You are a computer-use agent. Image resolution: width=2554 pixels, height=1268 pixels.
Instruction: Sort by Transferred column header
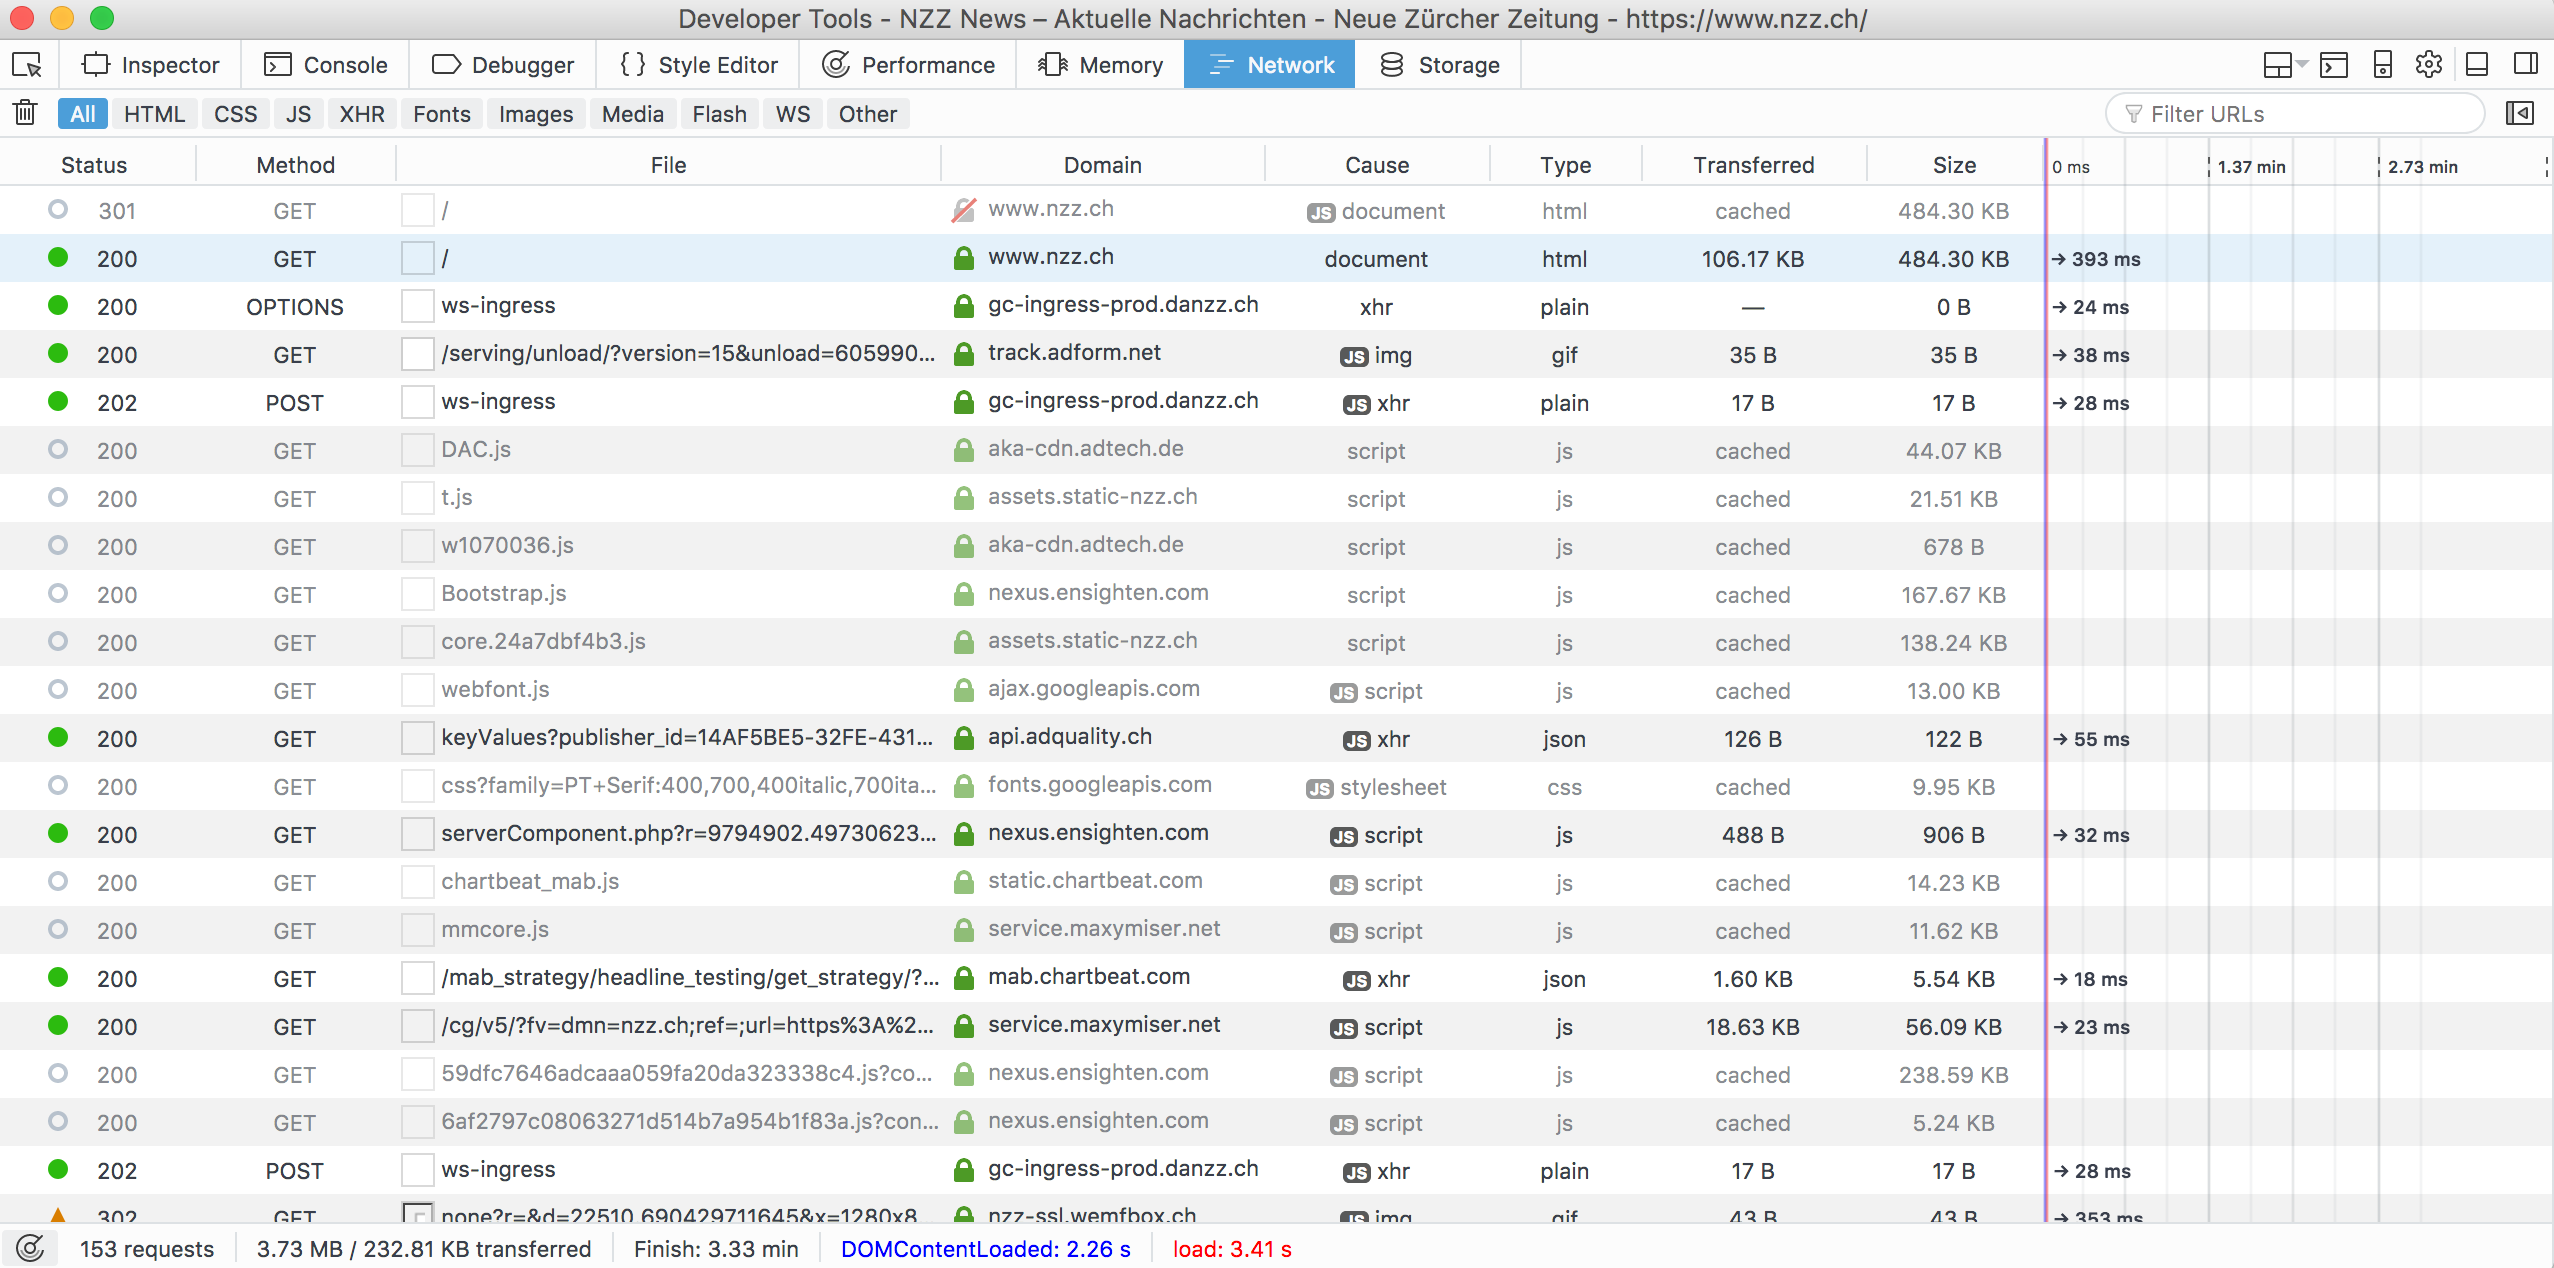tap(1754, 165)
